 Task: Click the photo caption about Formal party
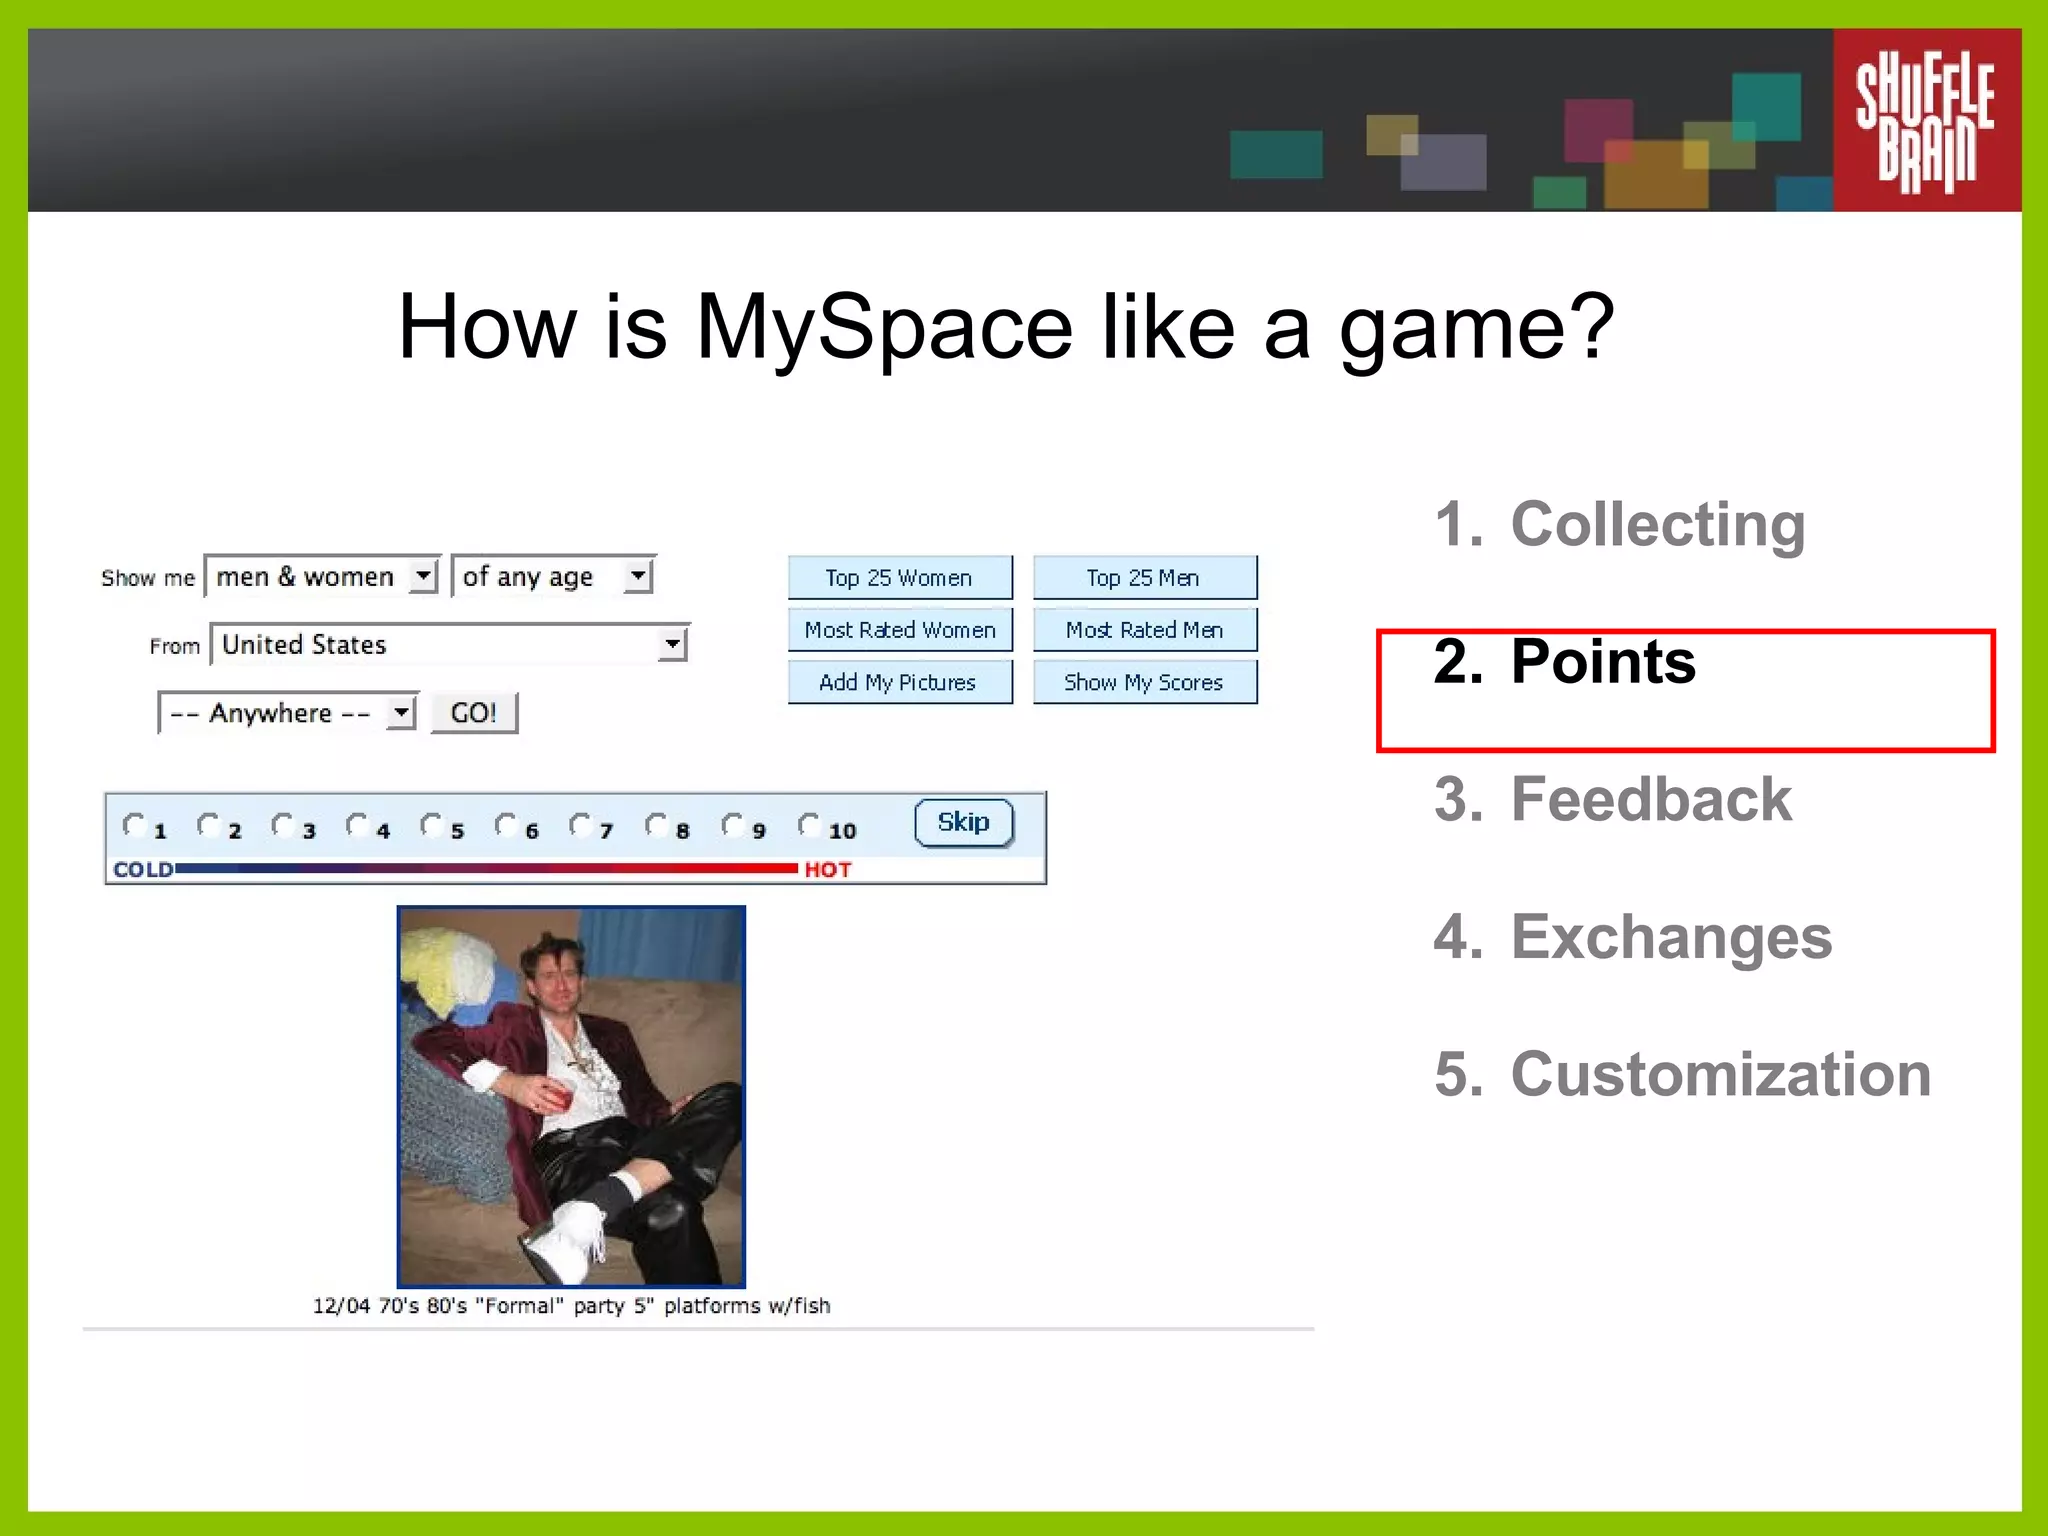pyautogui.click(x=571, y=1306)
